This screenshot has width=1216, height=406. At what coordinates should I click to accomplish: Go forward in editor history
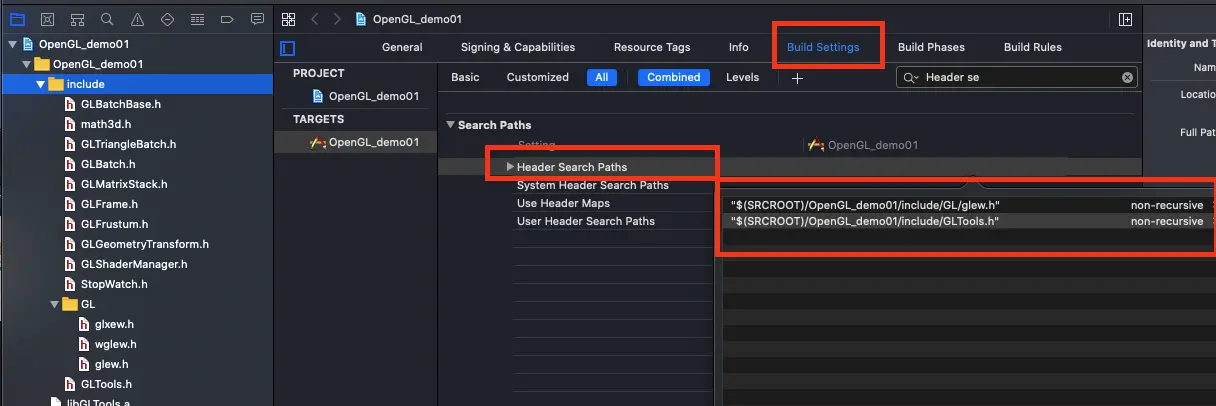(x=336, y=19)
